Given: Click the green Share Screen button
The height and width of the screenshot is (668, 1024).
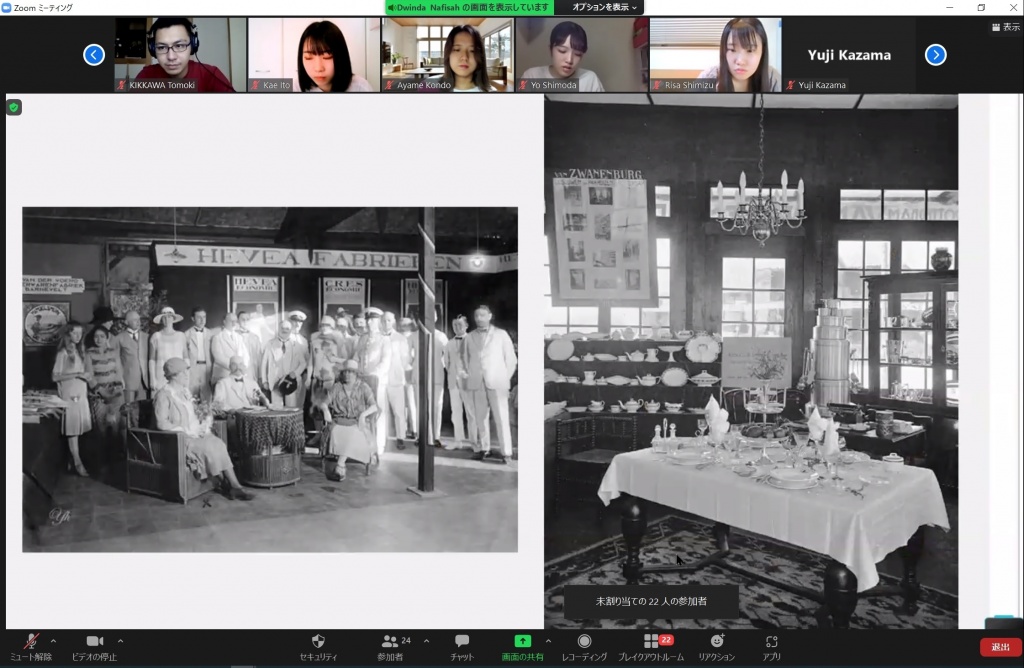Looking at the screenshot, I should click(x=522, y=647).
